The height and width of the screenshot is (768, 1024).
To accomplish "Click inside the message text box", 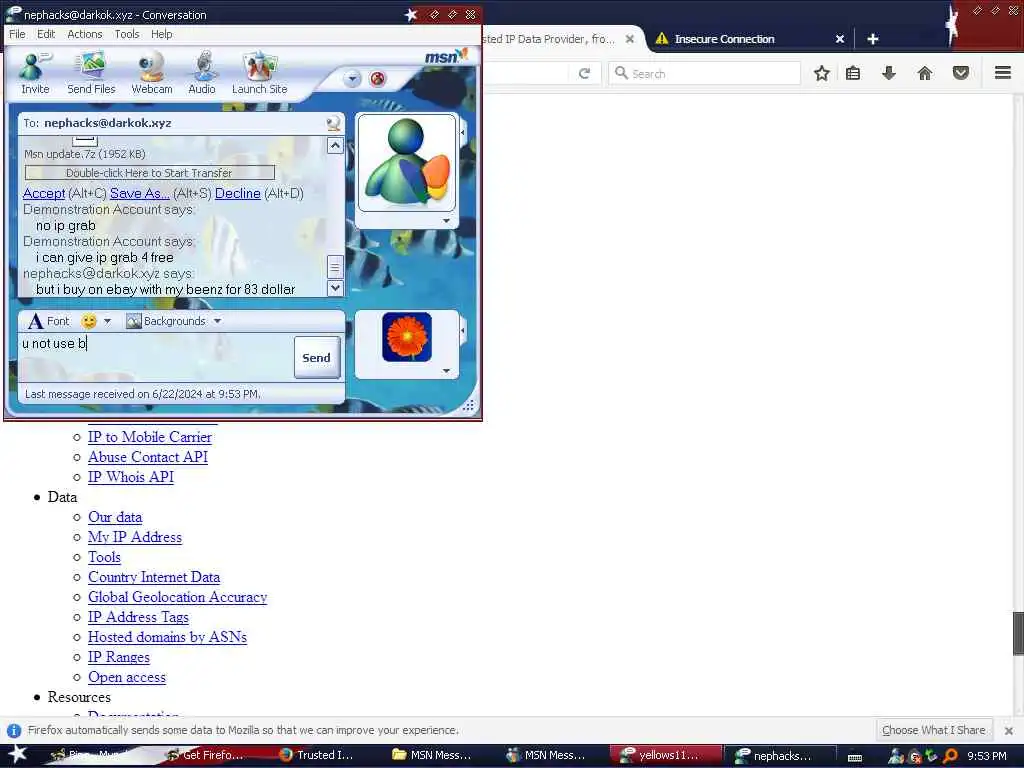I will coord(155,357).
